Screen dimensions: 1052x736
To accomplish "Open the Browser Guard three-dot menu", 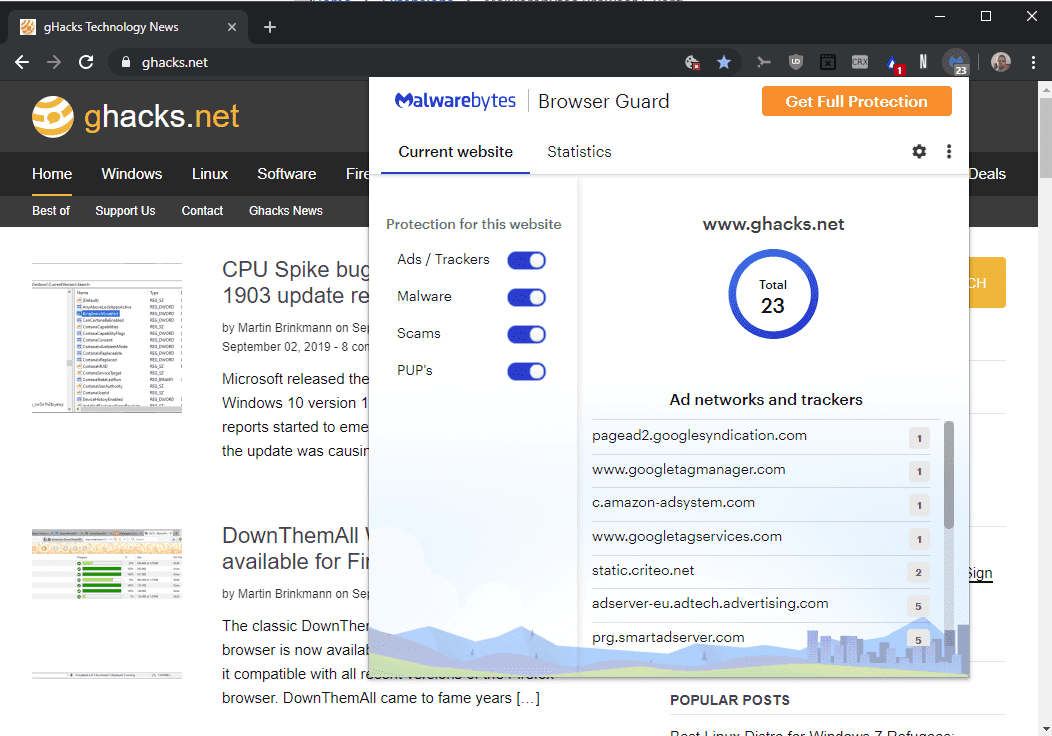I will tap(948, 151).
